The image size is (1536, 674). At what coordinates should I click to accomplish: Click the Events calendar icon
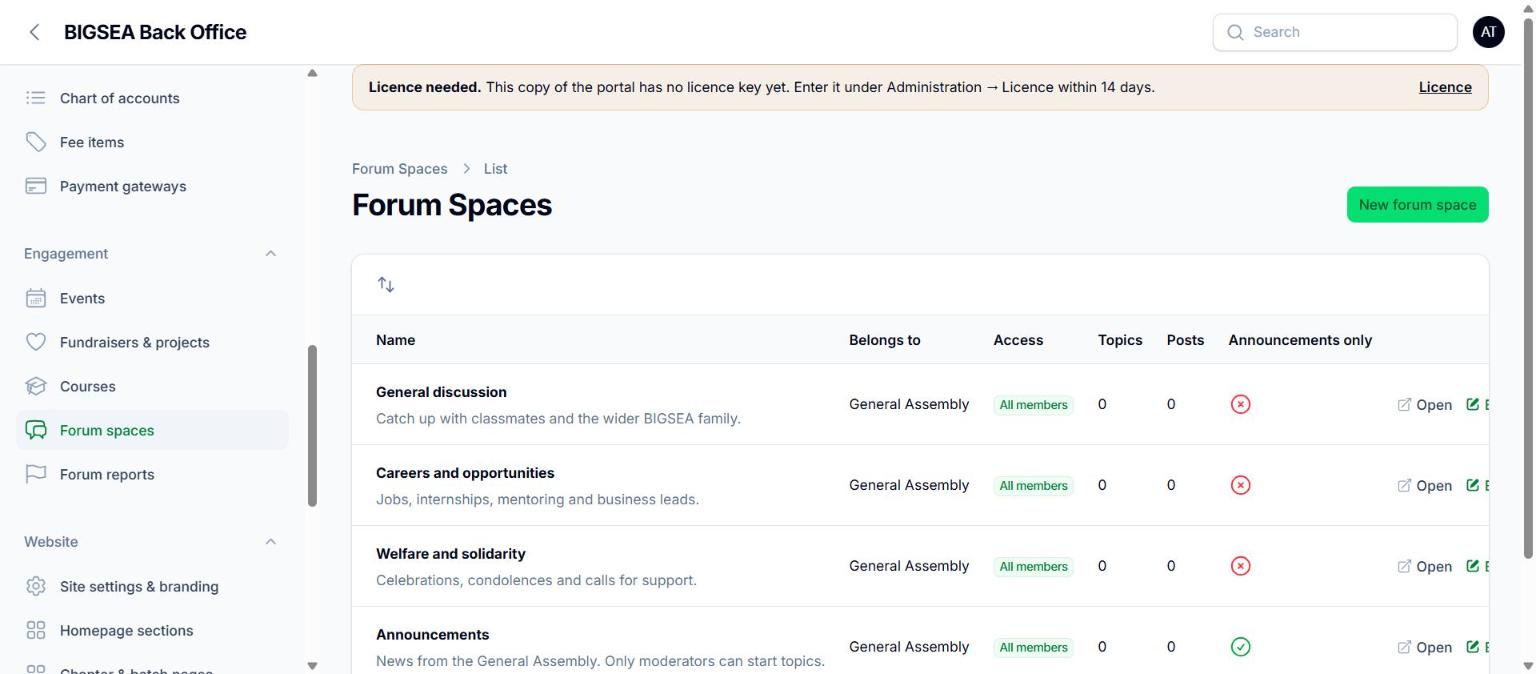click(36, 298)
